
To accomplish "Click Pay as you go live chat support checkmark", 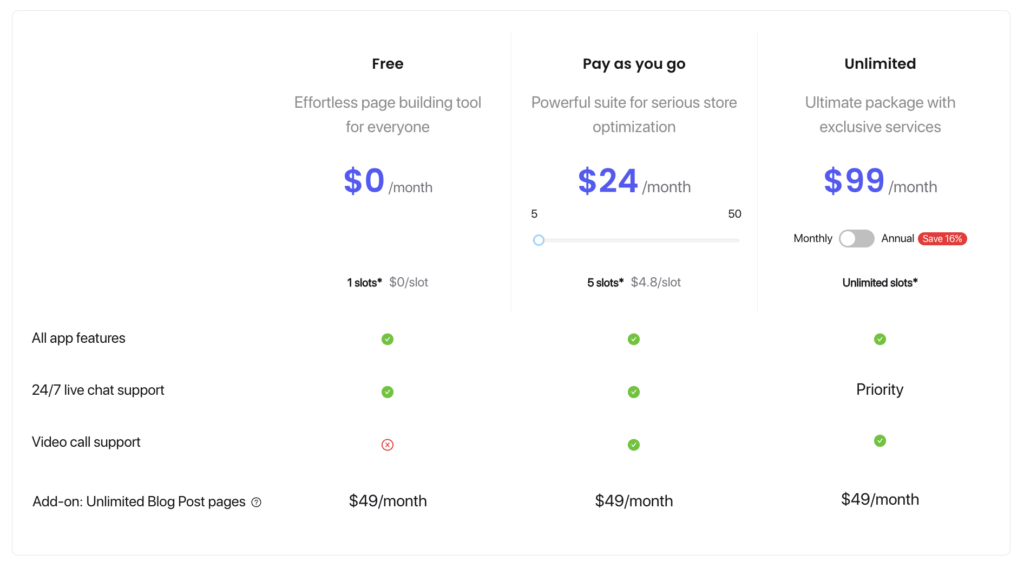I will [633, 392].
